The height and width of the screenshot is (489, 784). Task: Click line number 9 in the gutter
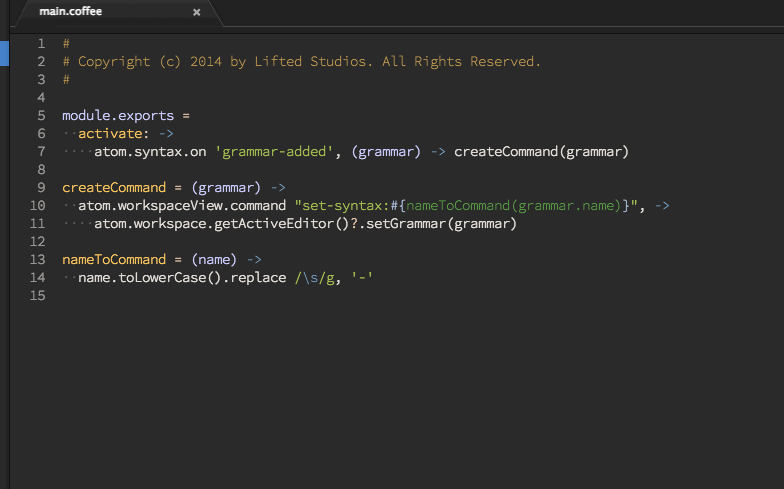pos(41,188)
